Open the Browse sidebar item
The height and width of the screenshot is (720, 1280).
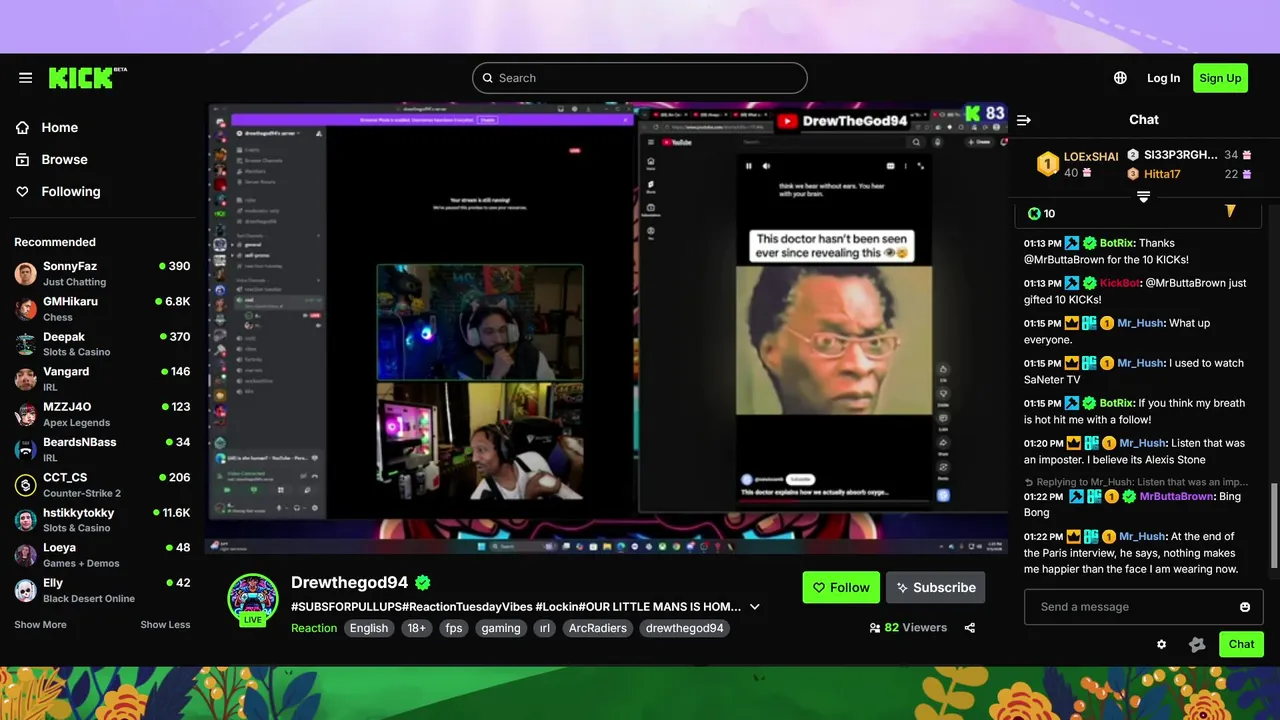(x=102, y=160)
